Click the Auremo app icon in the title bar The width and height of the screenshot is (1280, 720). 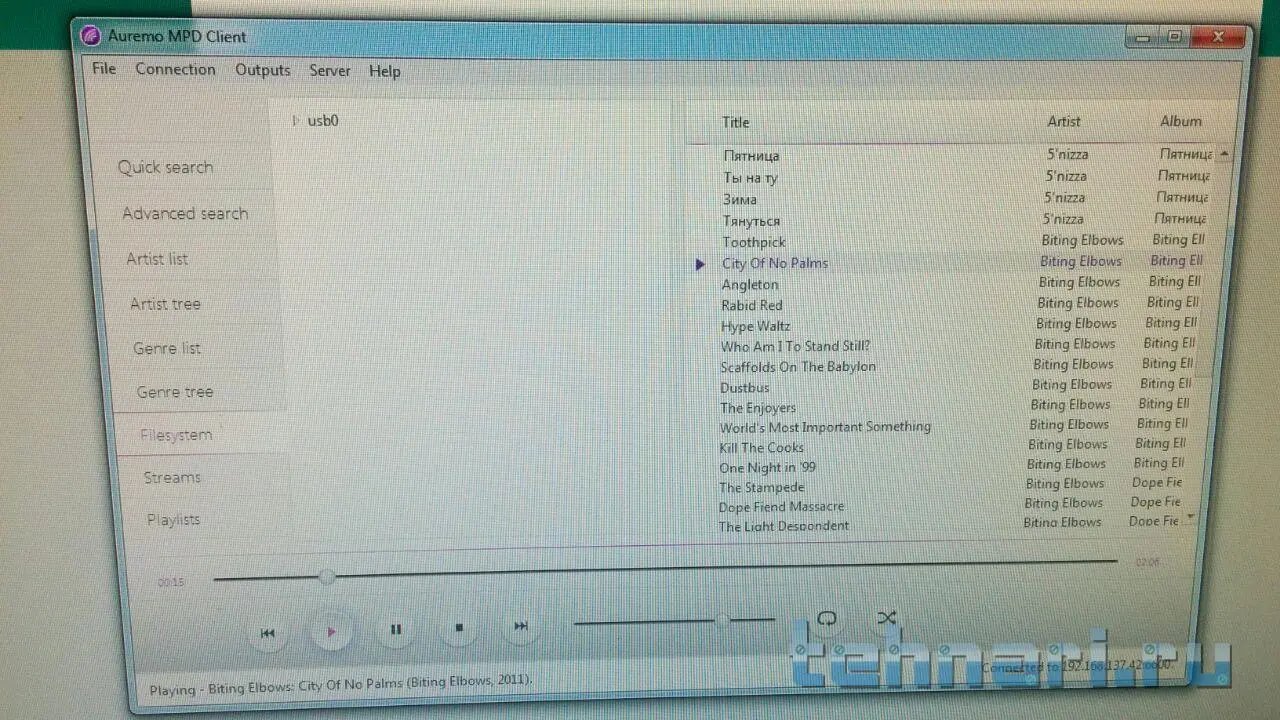(x=90, y=37)
